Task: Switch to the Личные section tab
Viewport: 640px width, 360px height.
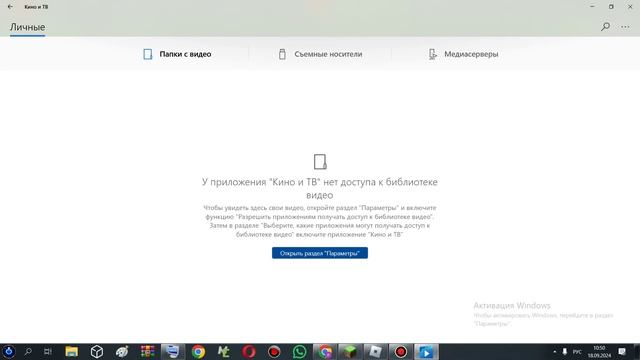Action: point(27,27)
